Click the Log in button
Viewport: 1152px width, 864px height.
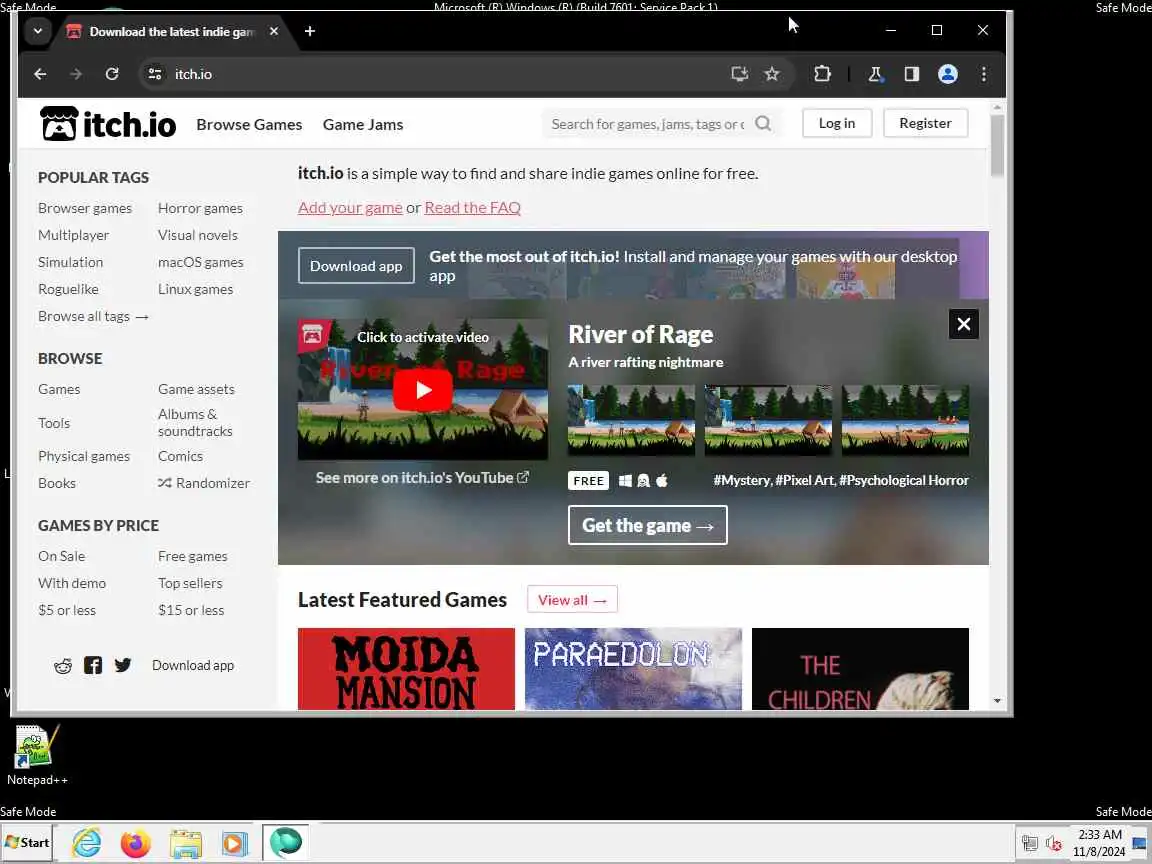click(x=837, y=123)
